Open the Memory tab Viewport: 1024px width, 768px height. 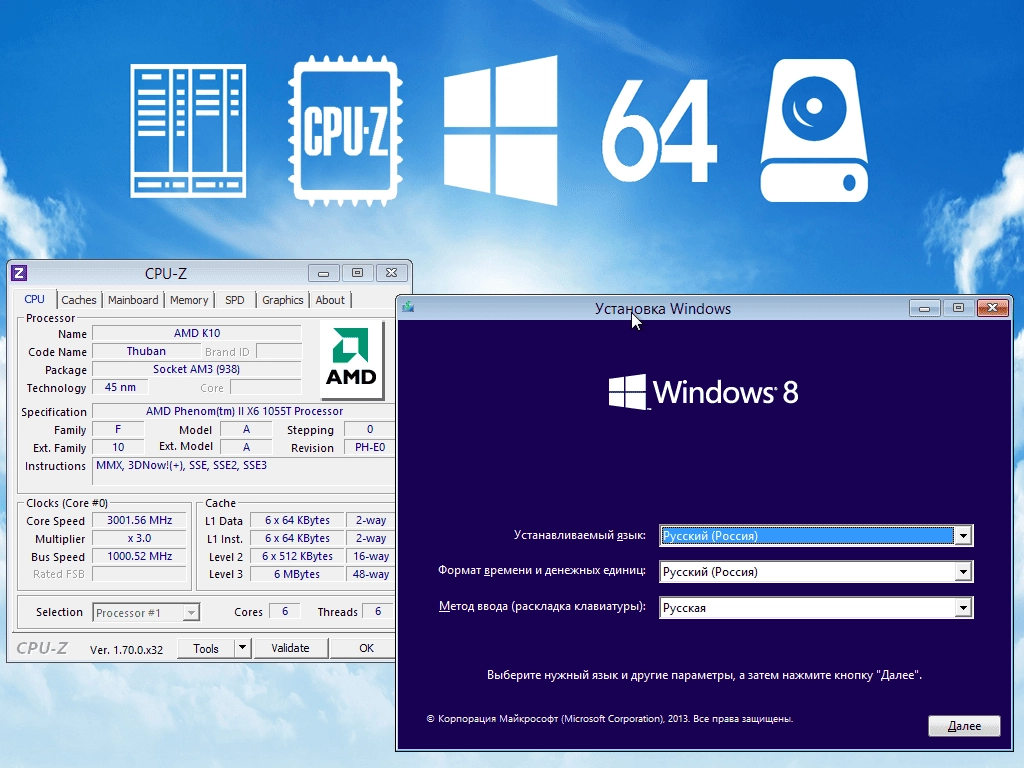(189, 300)
